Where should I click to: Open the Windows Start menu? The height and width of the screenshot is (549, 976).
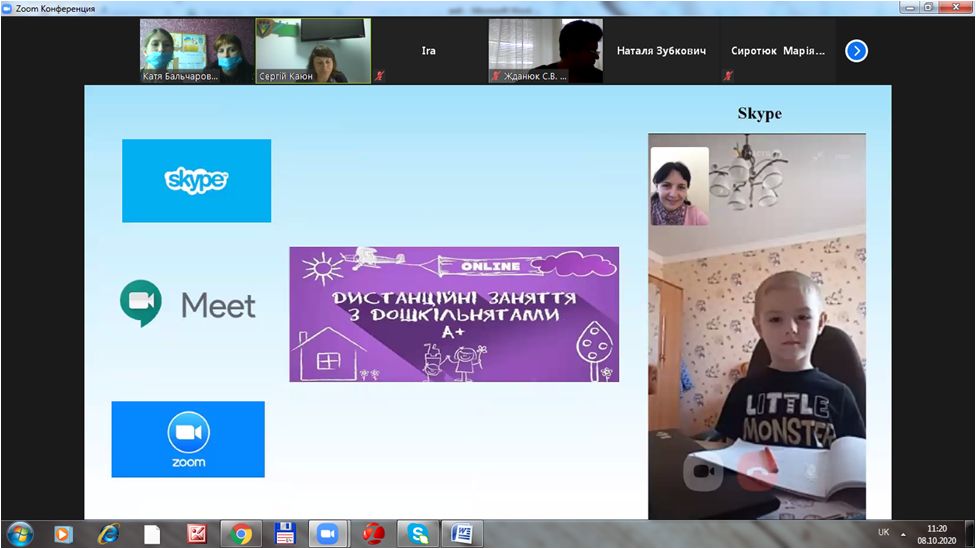tap(20, 534)
